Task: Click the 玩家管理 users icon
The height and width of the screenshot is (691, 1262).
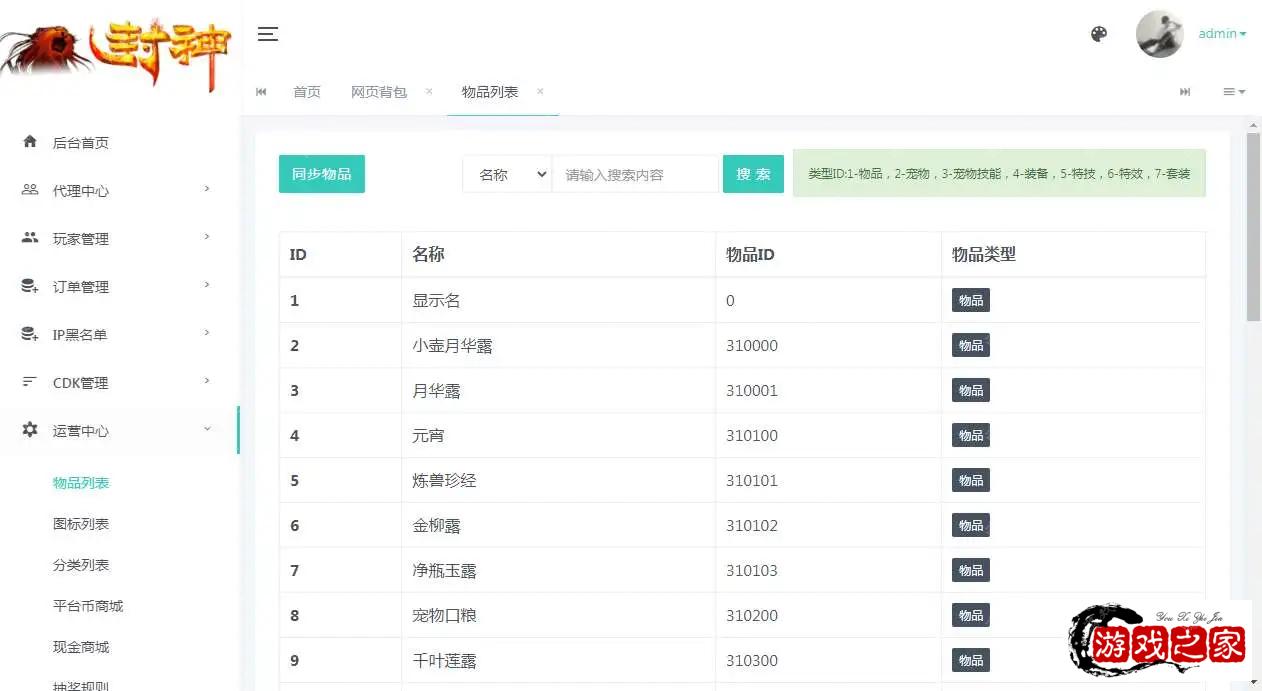Action: click(x=30, y=238)
